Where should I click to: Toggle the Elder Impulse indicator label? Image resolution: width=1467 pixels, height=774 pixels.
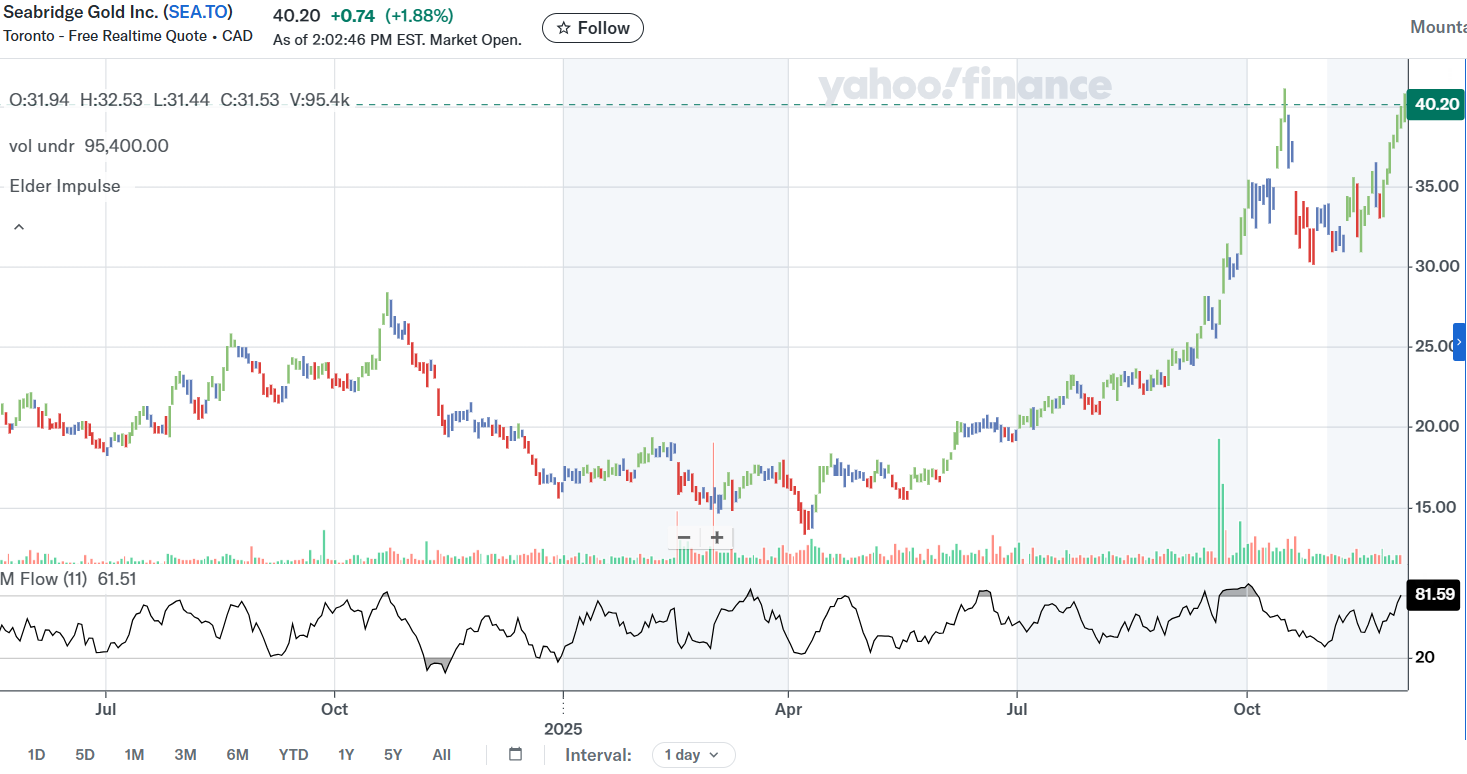click(x=63, y=186)
